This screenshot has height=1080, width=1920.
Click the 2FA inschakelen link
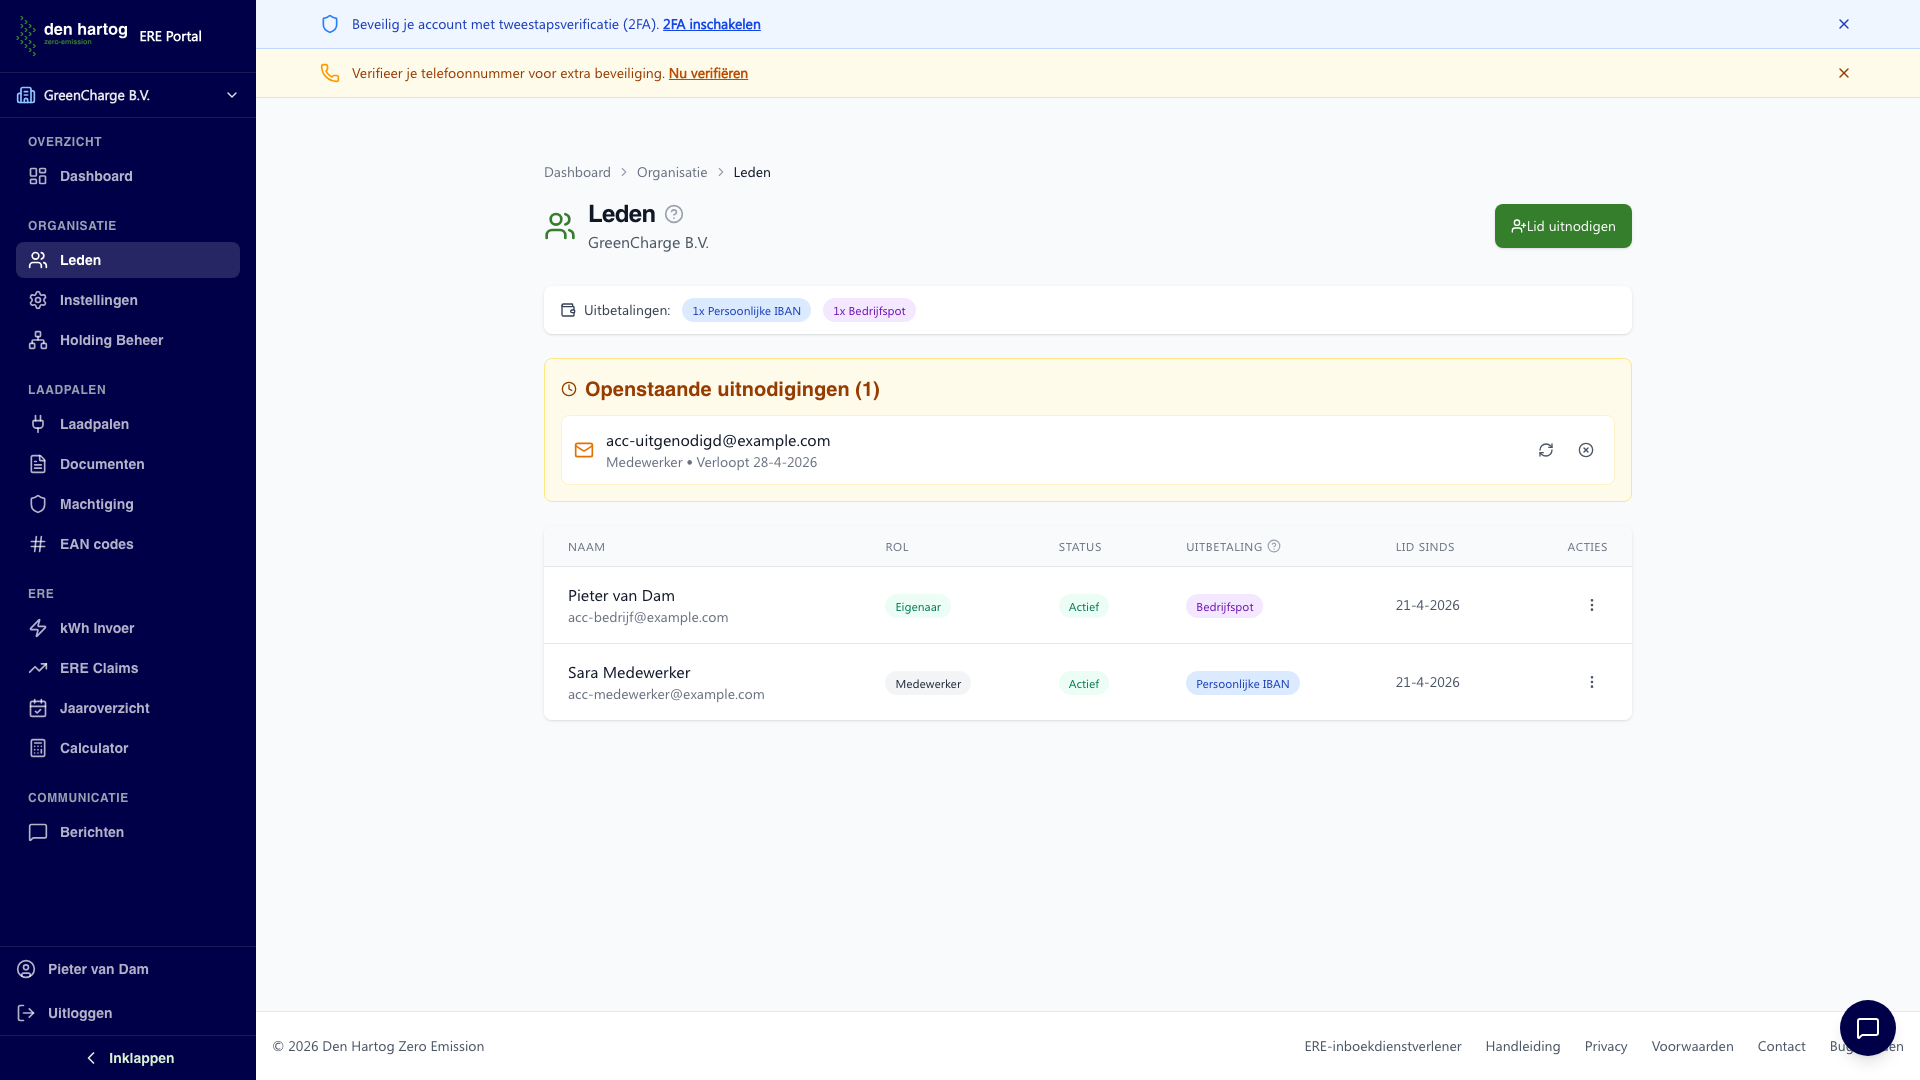[x=711, y=24]
